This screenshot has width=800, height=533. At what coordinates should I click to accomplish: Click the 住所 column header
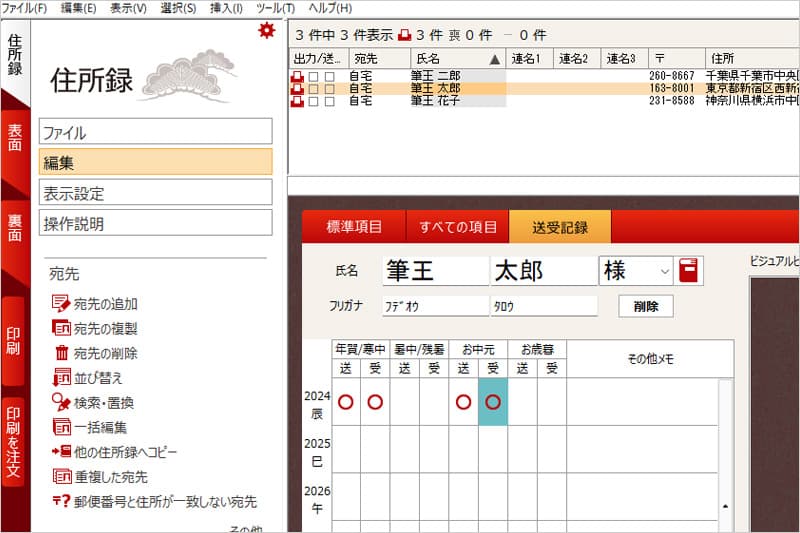pos(752,59)
